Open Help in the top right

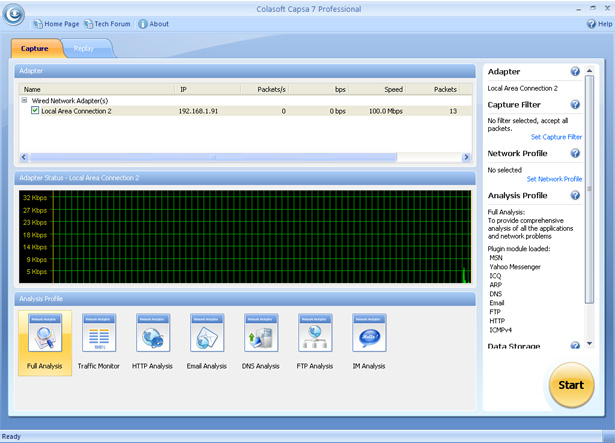pyautogui.click(x=599, y=24)
